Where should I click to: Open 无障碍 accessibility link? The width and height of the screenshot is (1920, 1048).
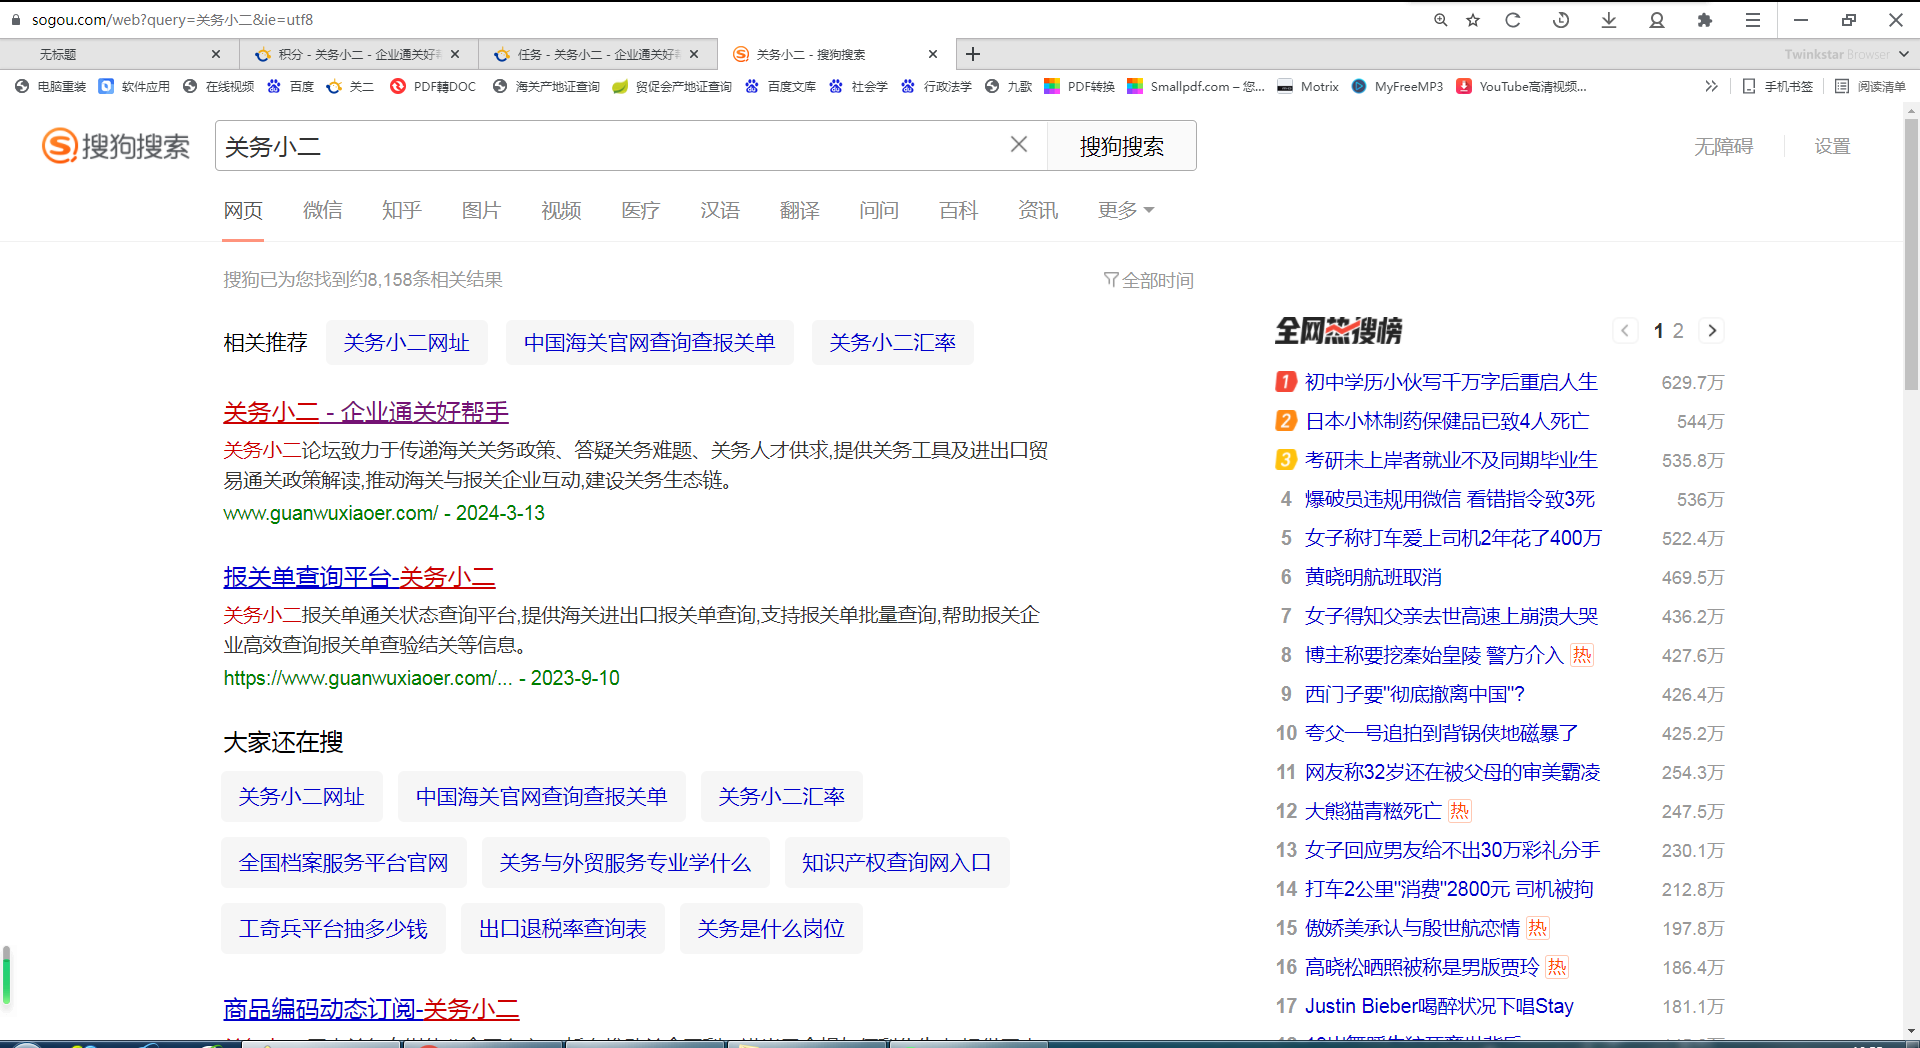point(1723,146)
